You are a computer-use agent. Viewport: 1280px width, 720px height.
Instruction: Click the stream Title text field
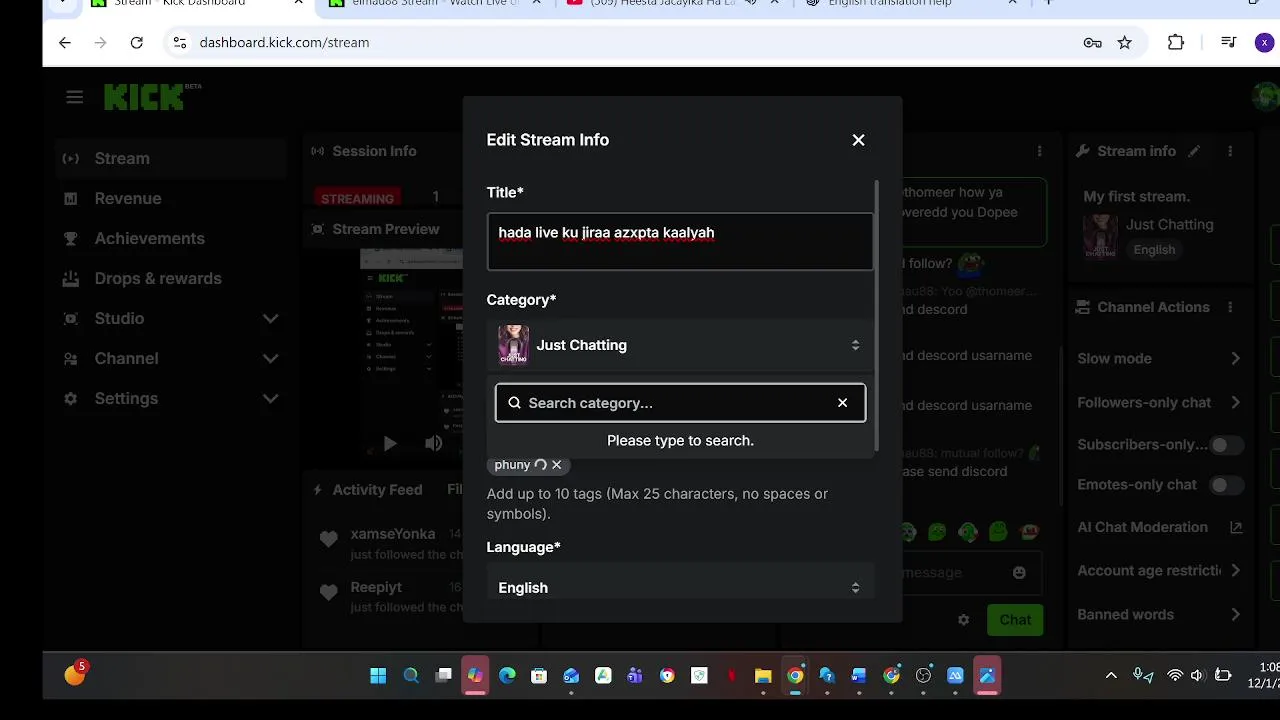(x=680, y=241)
